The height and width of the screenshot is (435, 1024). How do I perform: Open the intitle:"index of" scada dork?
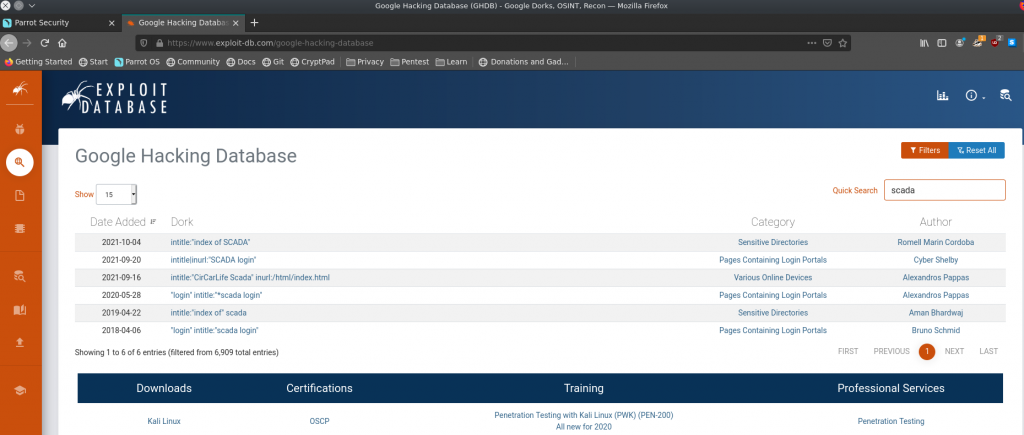[x=208, y=313]
